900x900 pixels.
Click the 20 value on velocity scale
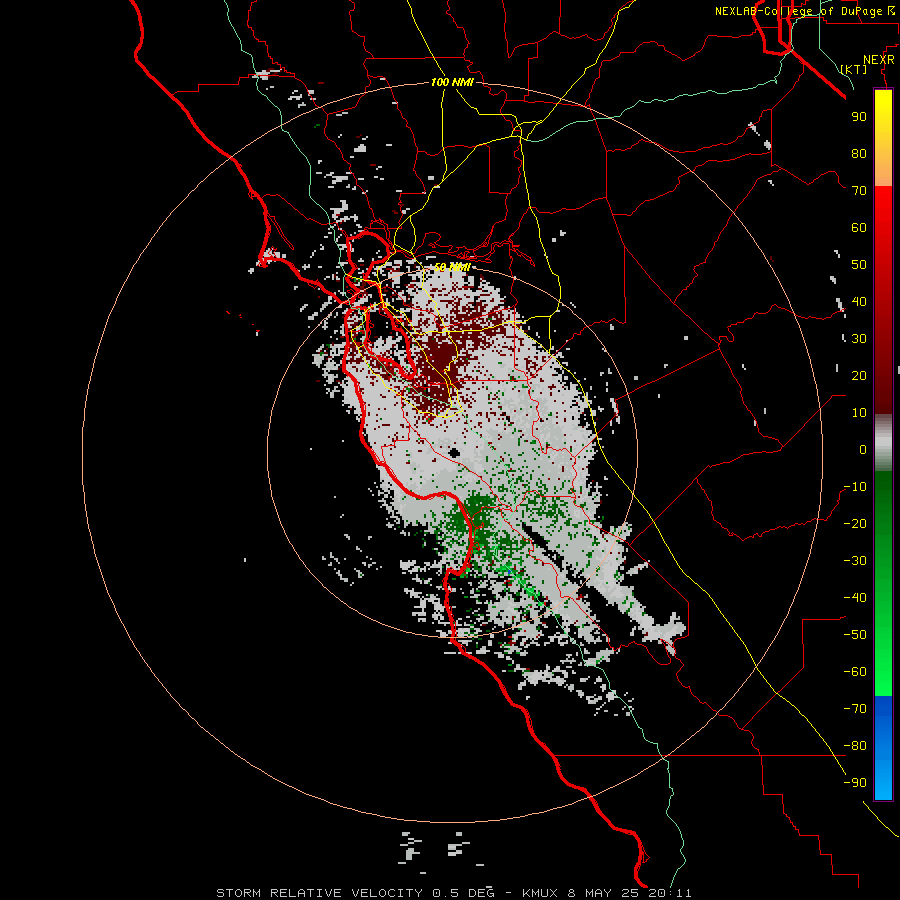coord(859,375)
